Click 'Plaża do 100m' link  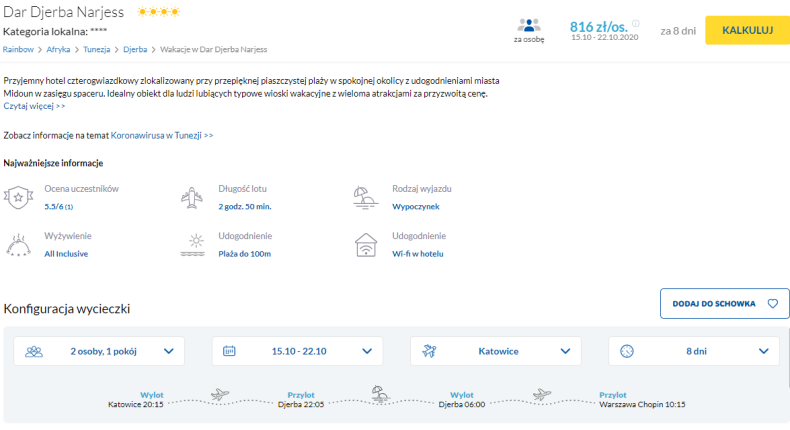(x=244, y=254)
